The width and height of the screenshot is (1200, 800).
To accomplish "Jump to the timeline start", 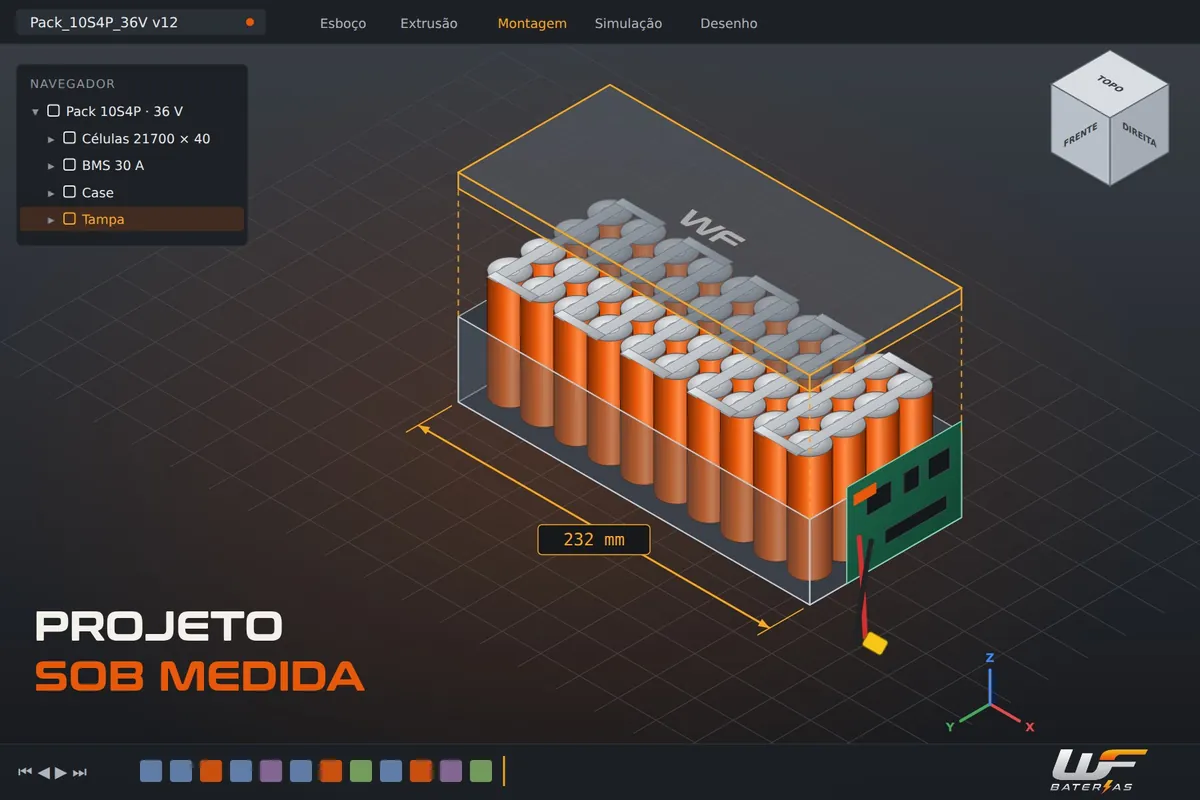I will pyautogui.click(x=25, y=772).
